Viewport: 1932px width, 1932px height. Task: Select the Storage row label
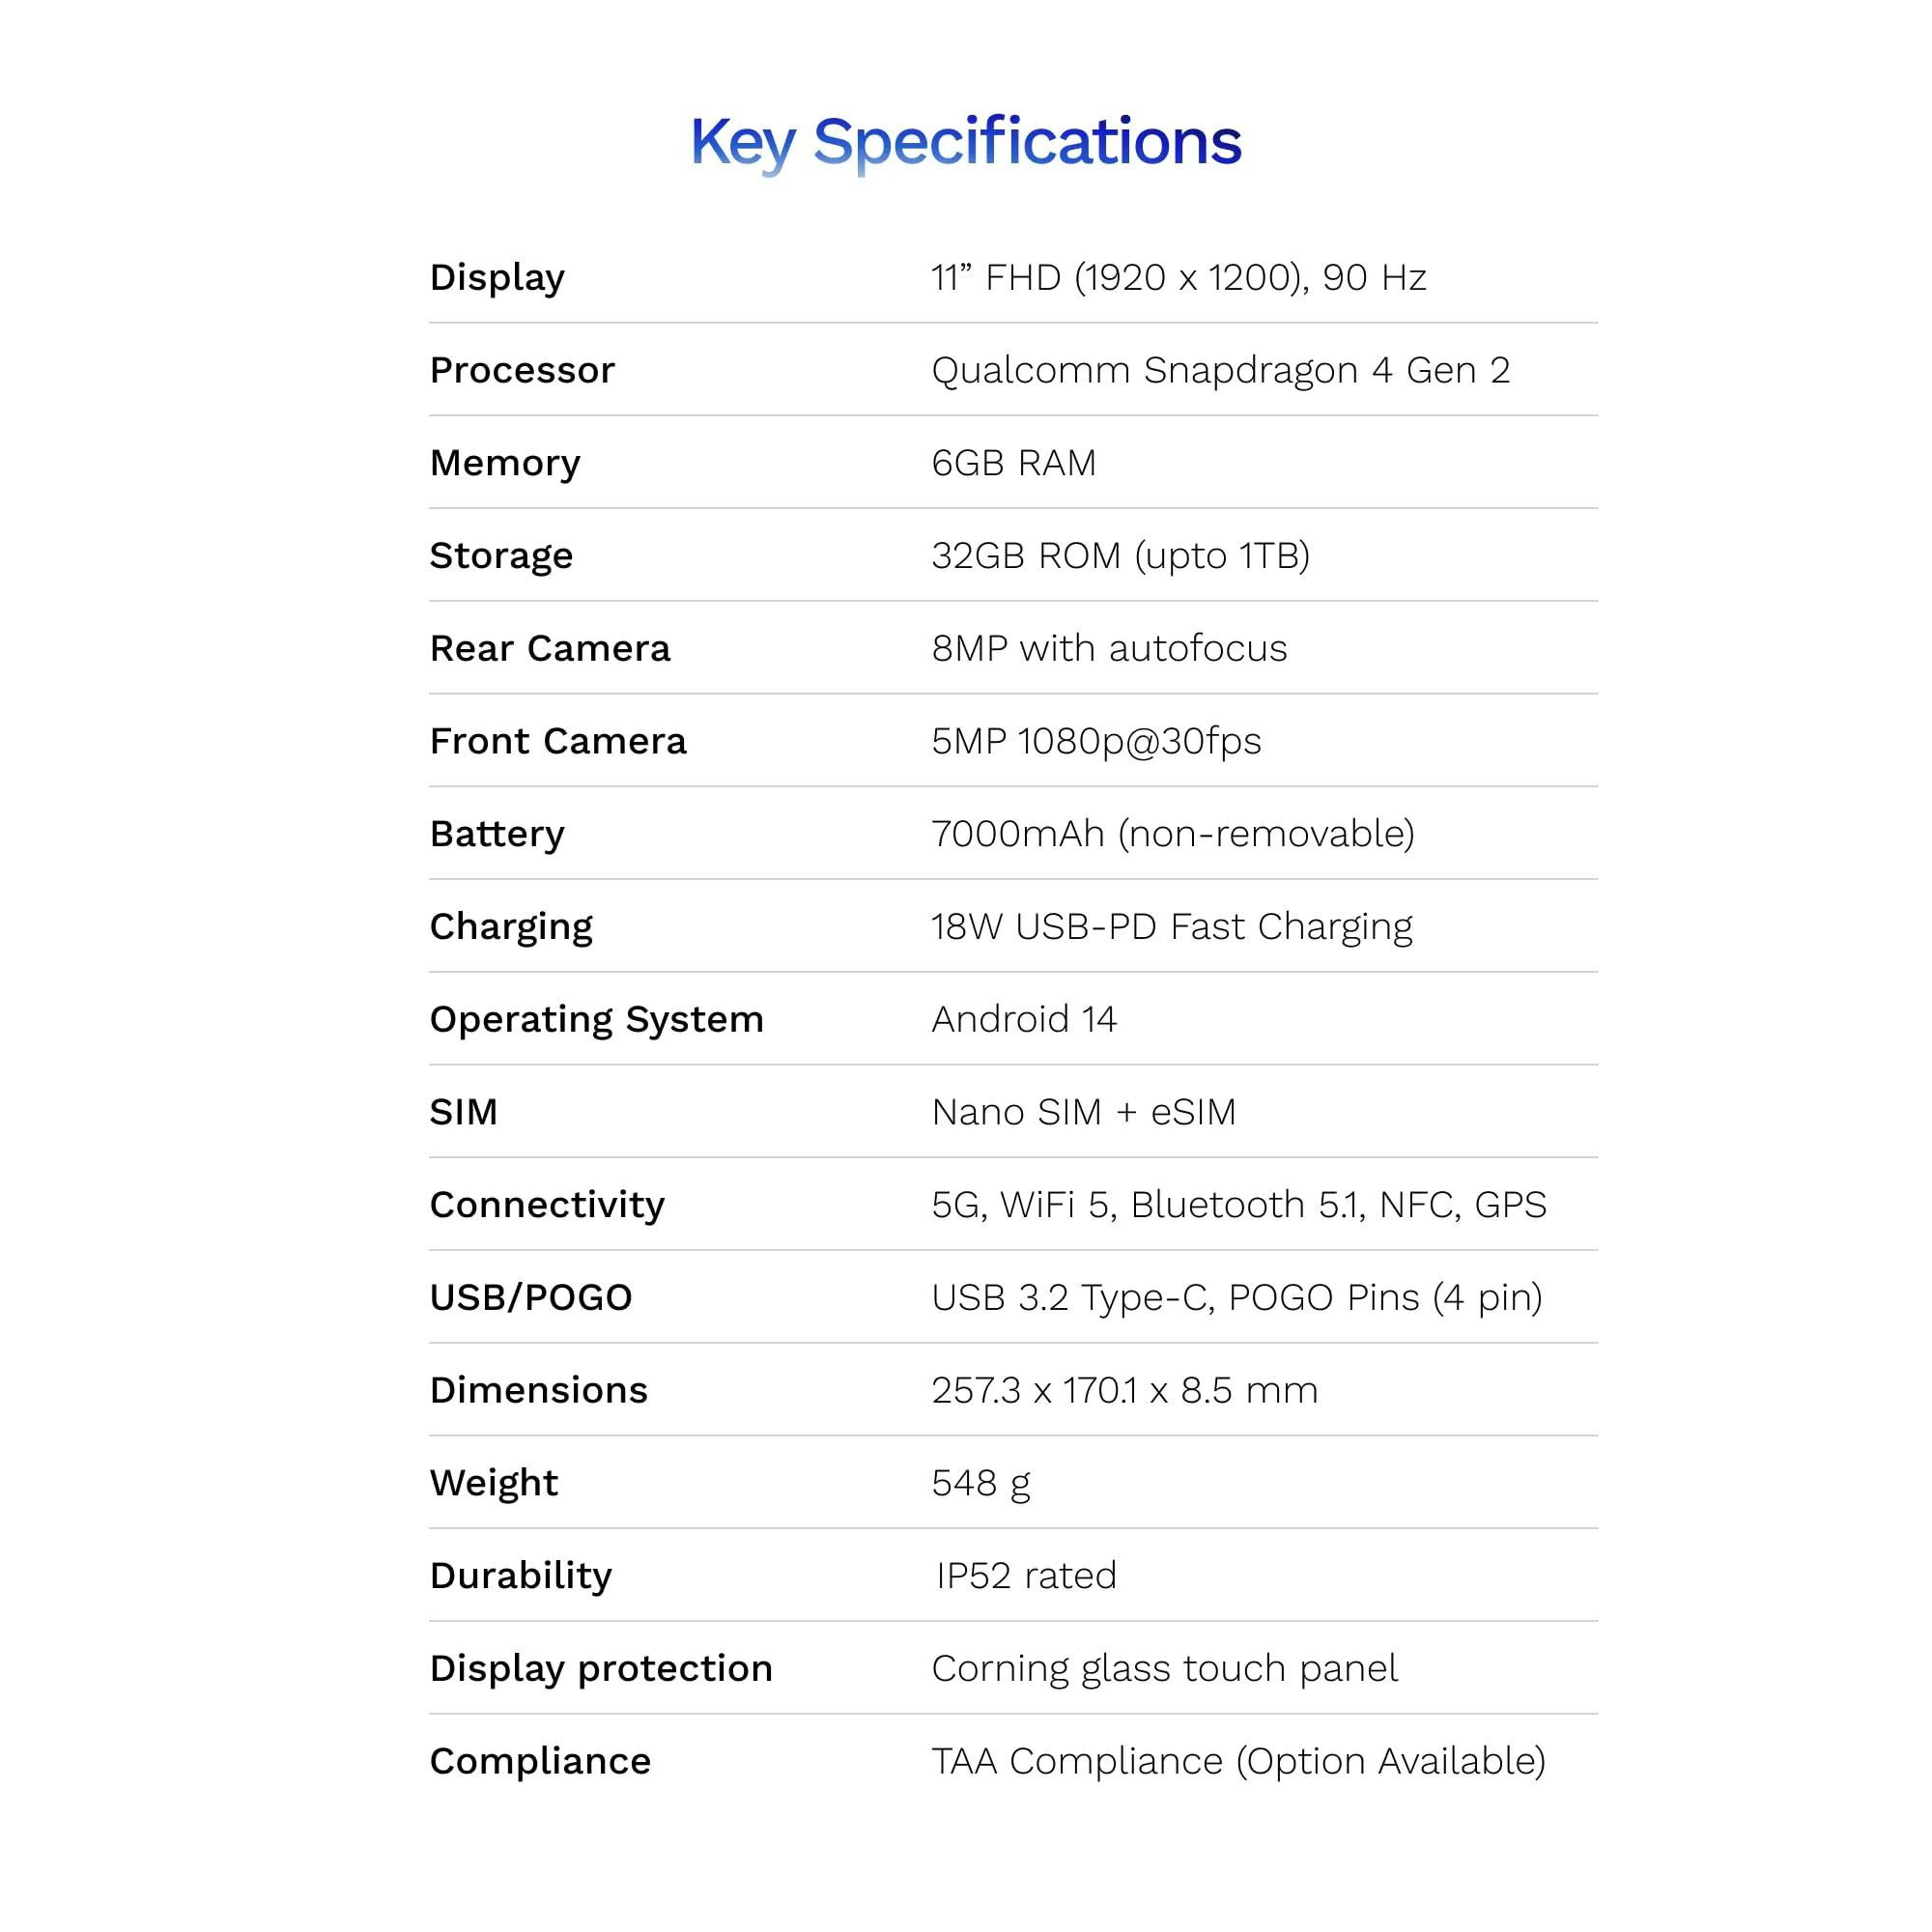point(501,557)
